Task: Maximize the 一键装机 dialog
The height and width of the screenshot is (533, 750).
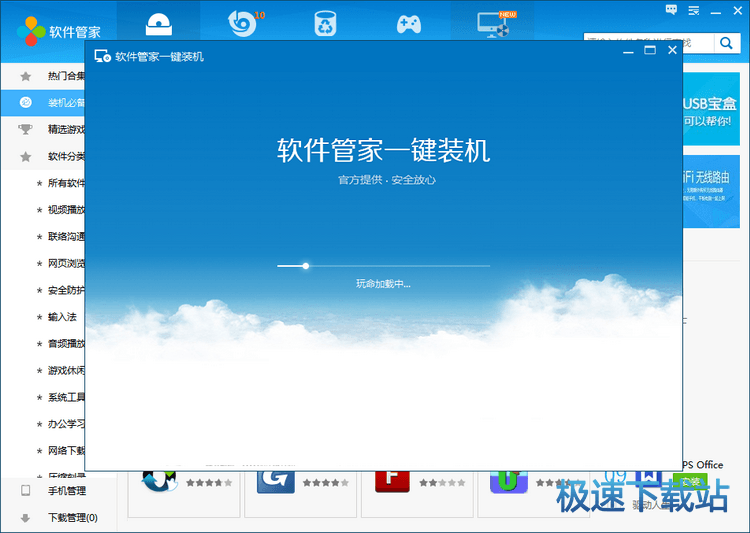Action: pos(650,50)
